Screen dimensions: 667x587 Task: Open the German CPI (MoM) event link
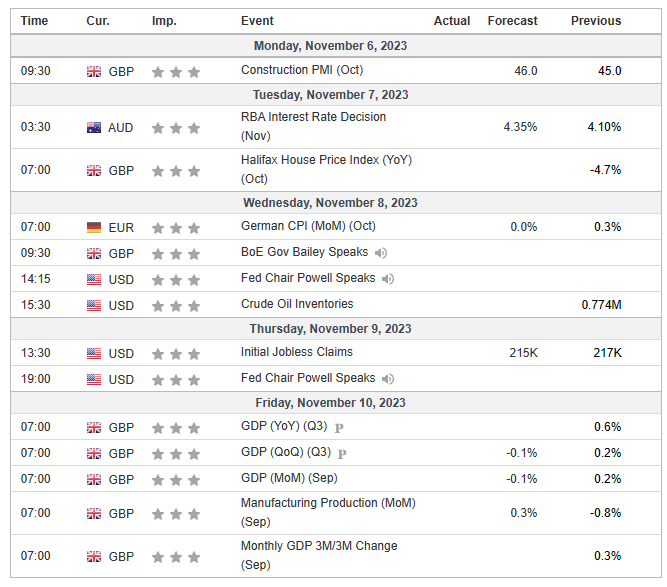pos(307,226)
